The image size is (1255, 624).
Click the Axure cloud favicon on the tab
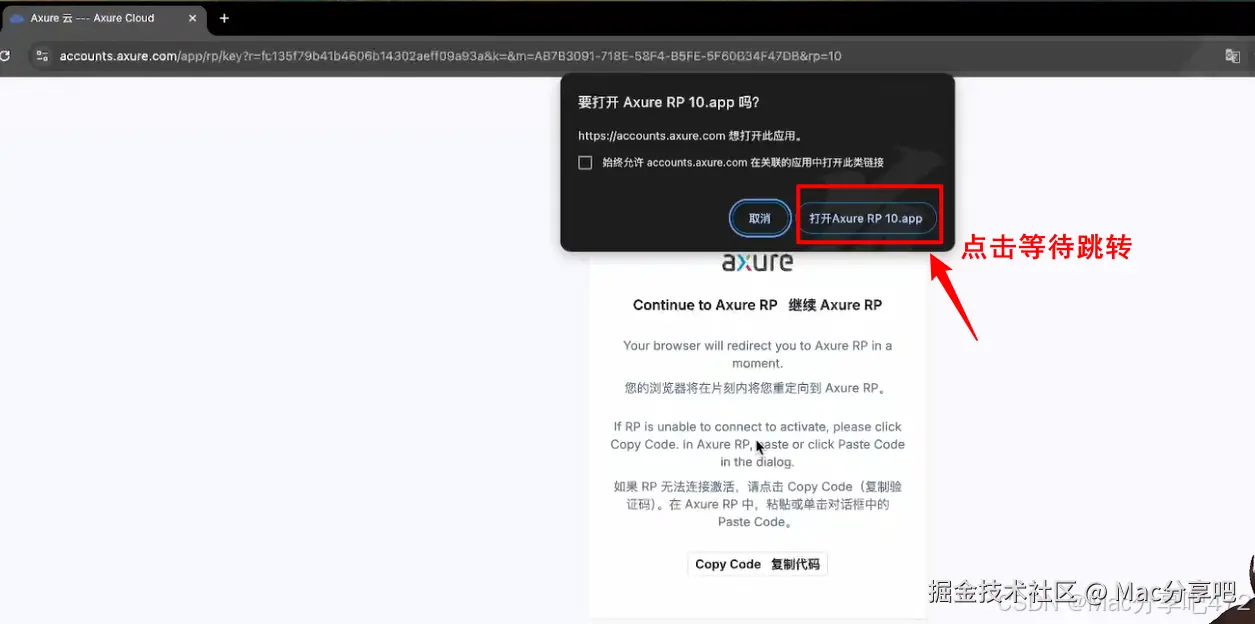16,18
